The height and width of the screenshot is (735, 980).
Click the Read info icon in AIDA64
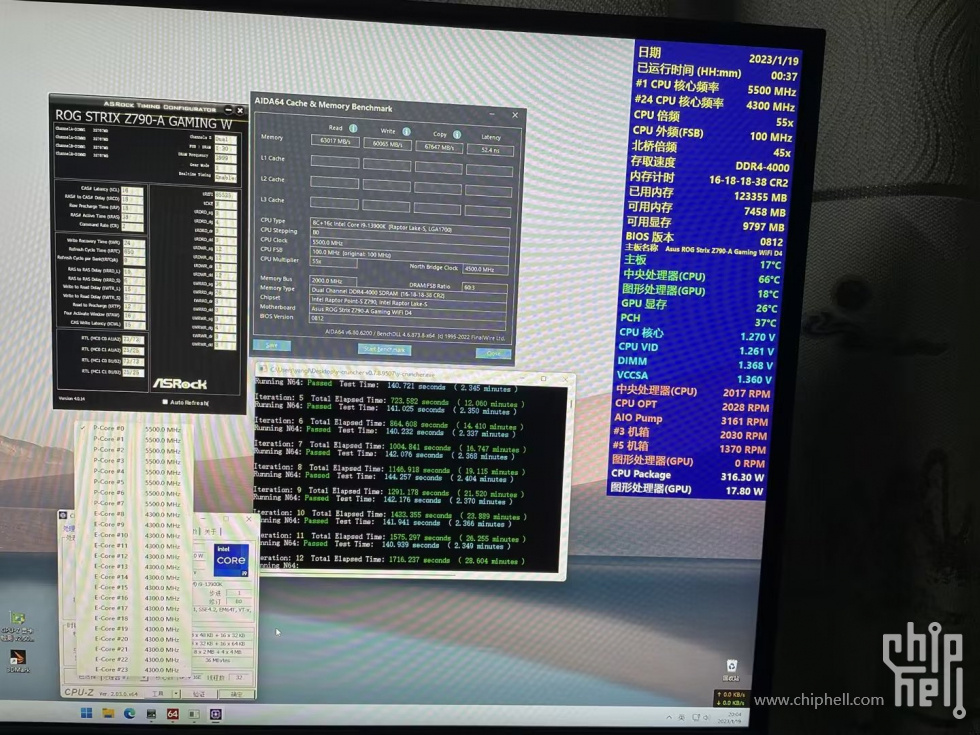point(353,128)
